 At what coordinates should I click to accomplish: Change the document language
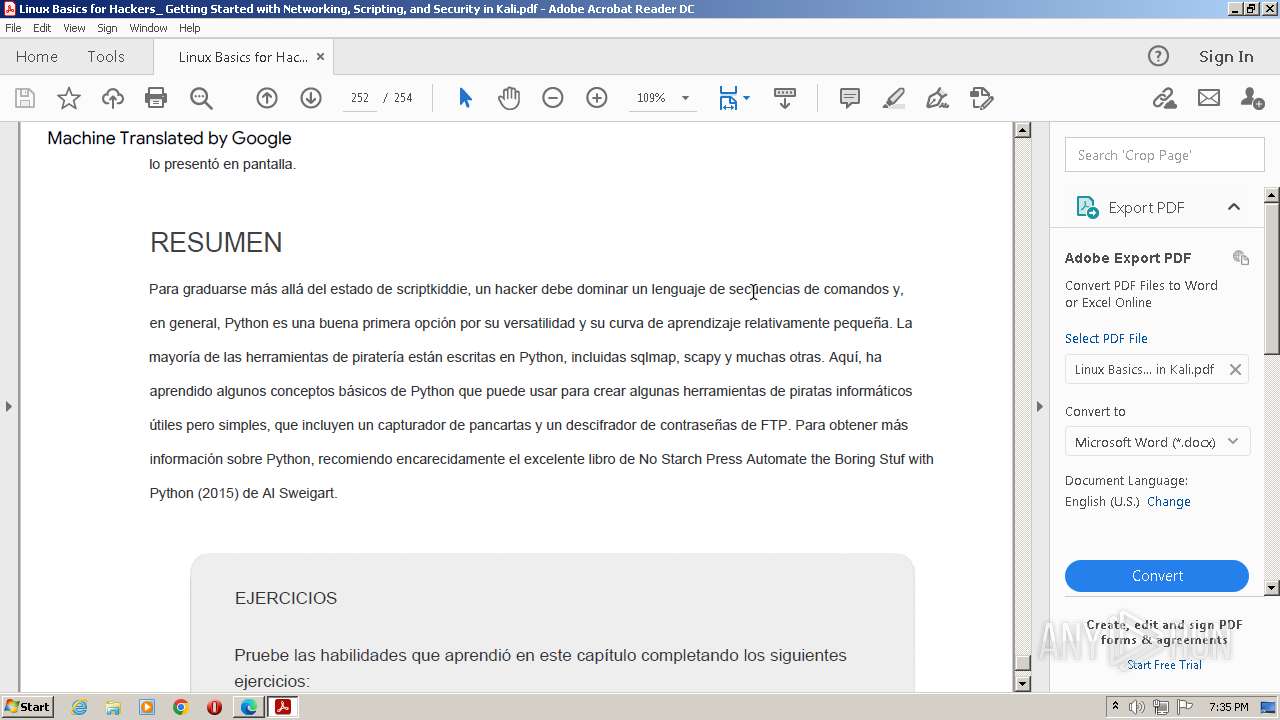tap(1168, 502)
